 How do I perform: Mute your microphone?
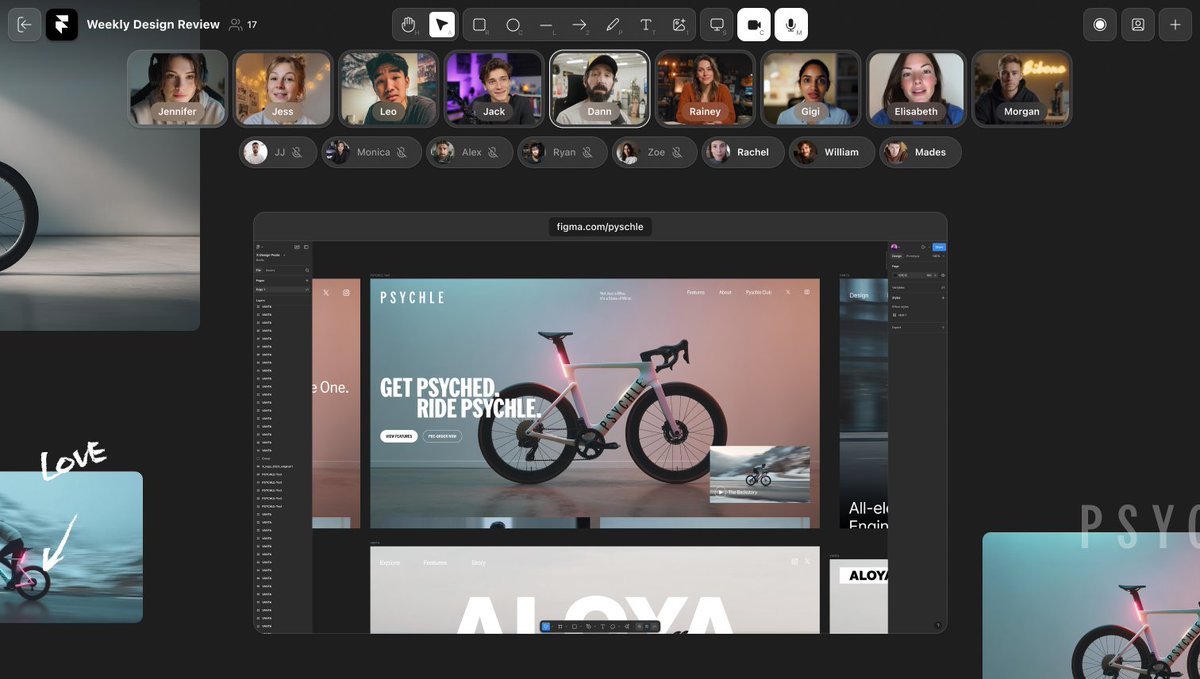(x=791, y=25)
